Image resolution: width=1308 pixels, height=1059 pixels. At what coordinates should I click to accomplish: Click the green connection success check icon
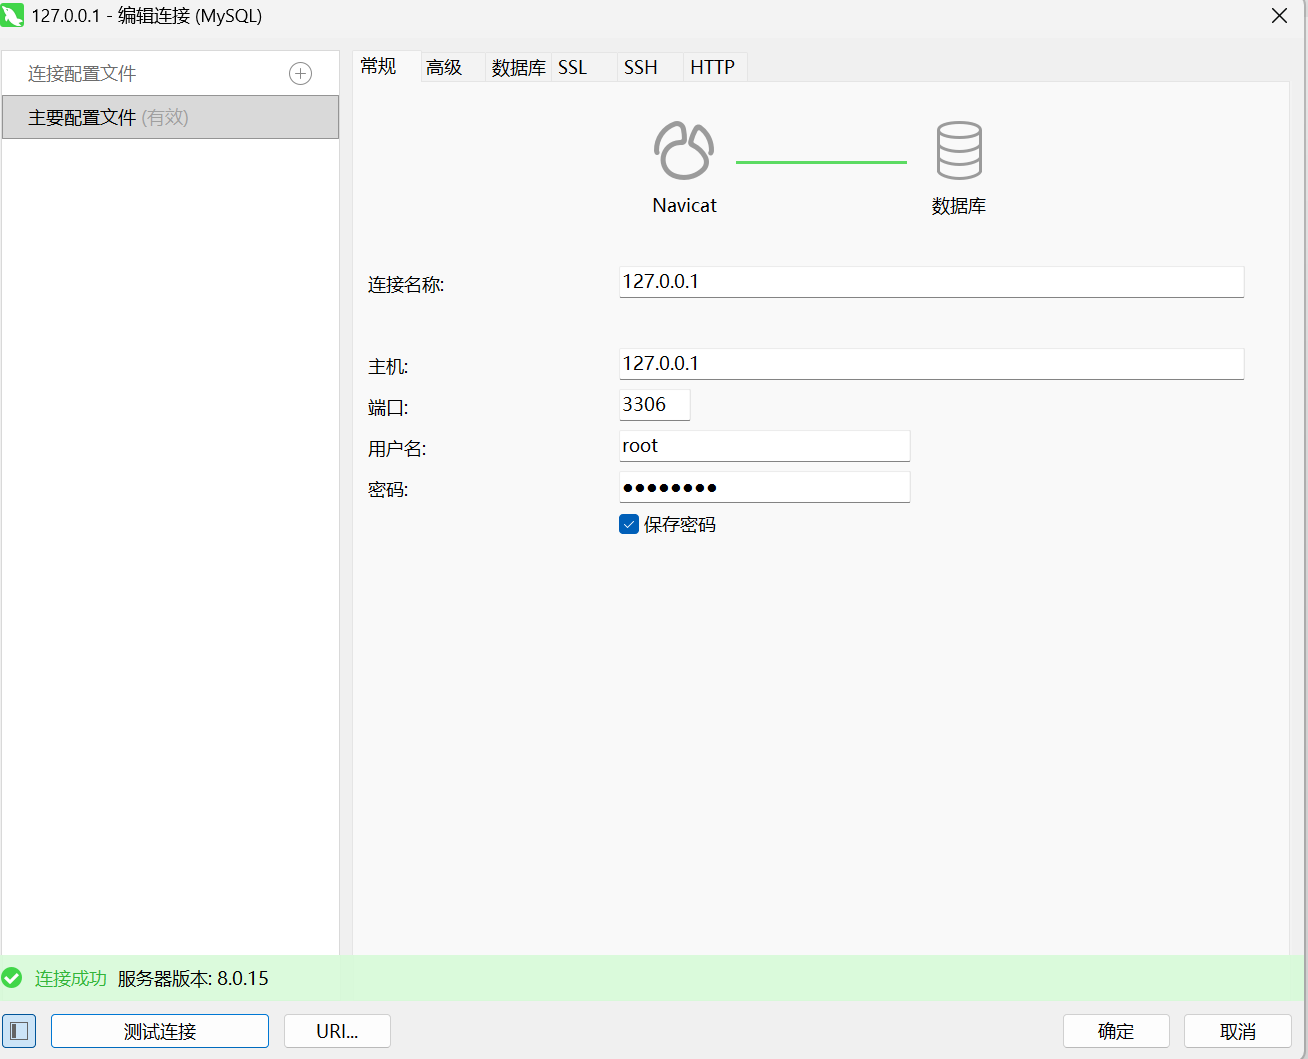pos(12,978)
